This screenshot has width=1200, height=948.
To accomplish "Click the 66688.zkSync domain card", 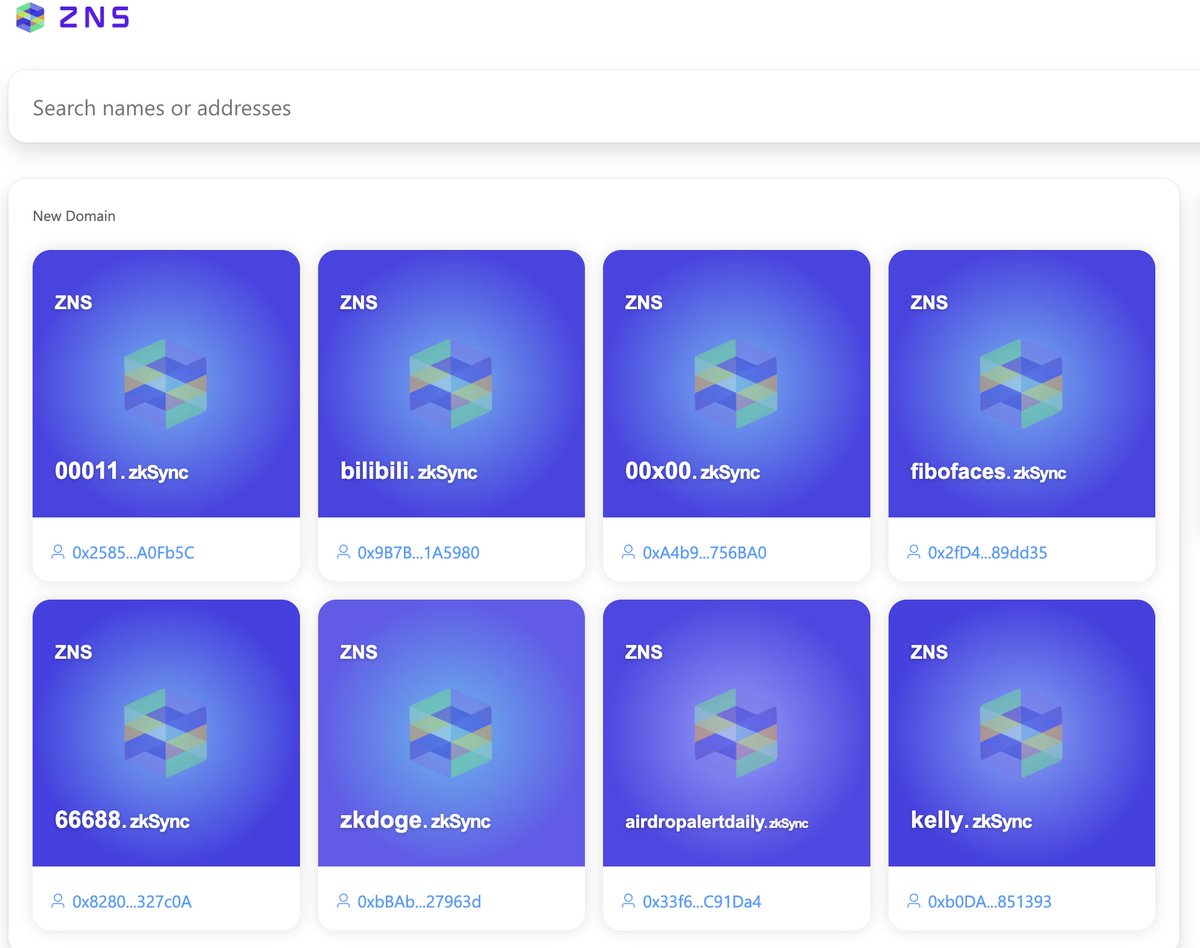I will pyautogui.click(x=166, y=732).
